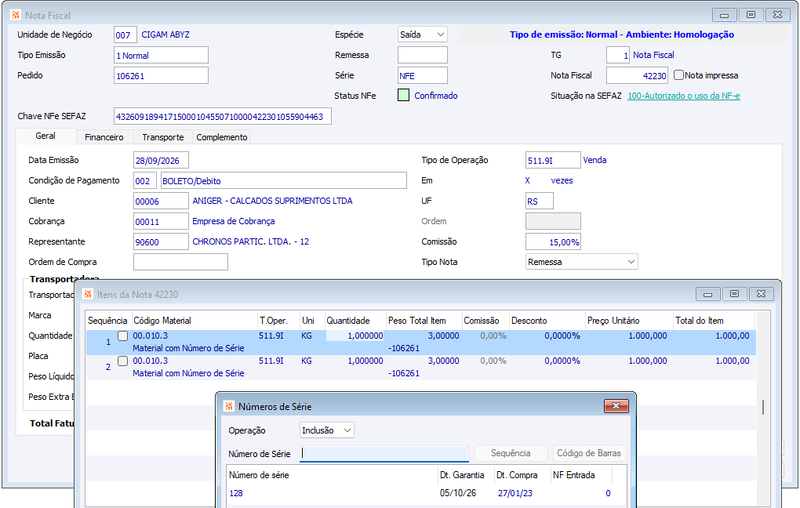
Task: Minimize the Itens da Nota window
Action: tap(708, 294)
